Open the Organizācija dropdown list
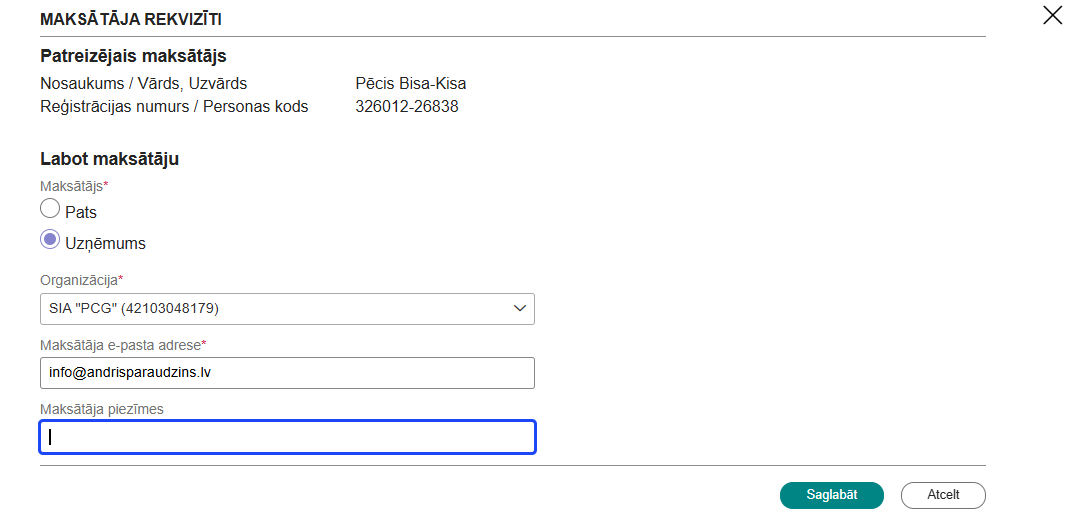Viewport: 1073px width, 528px height. [287, 309]
